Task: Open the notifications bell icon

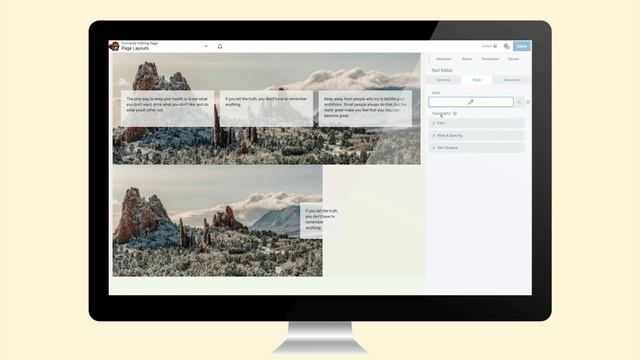Action: (220, 46)
